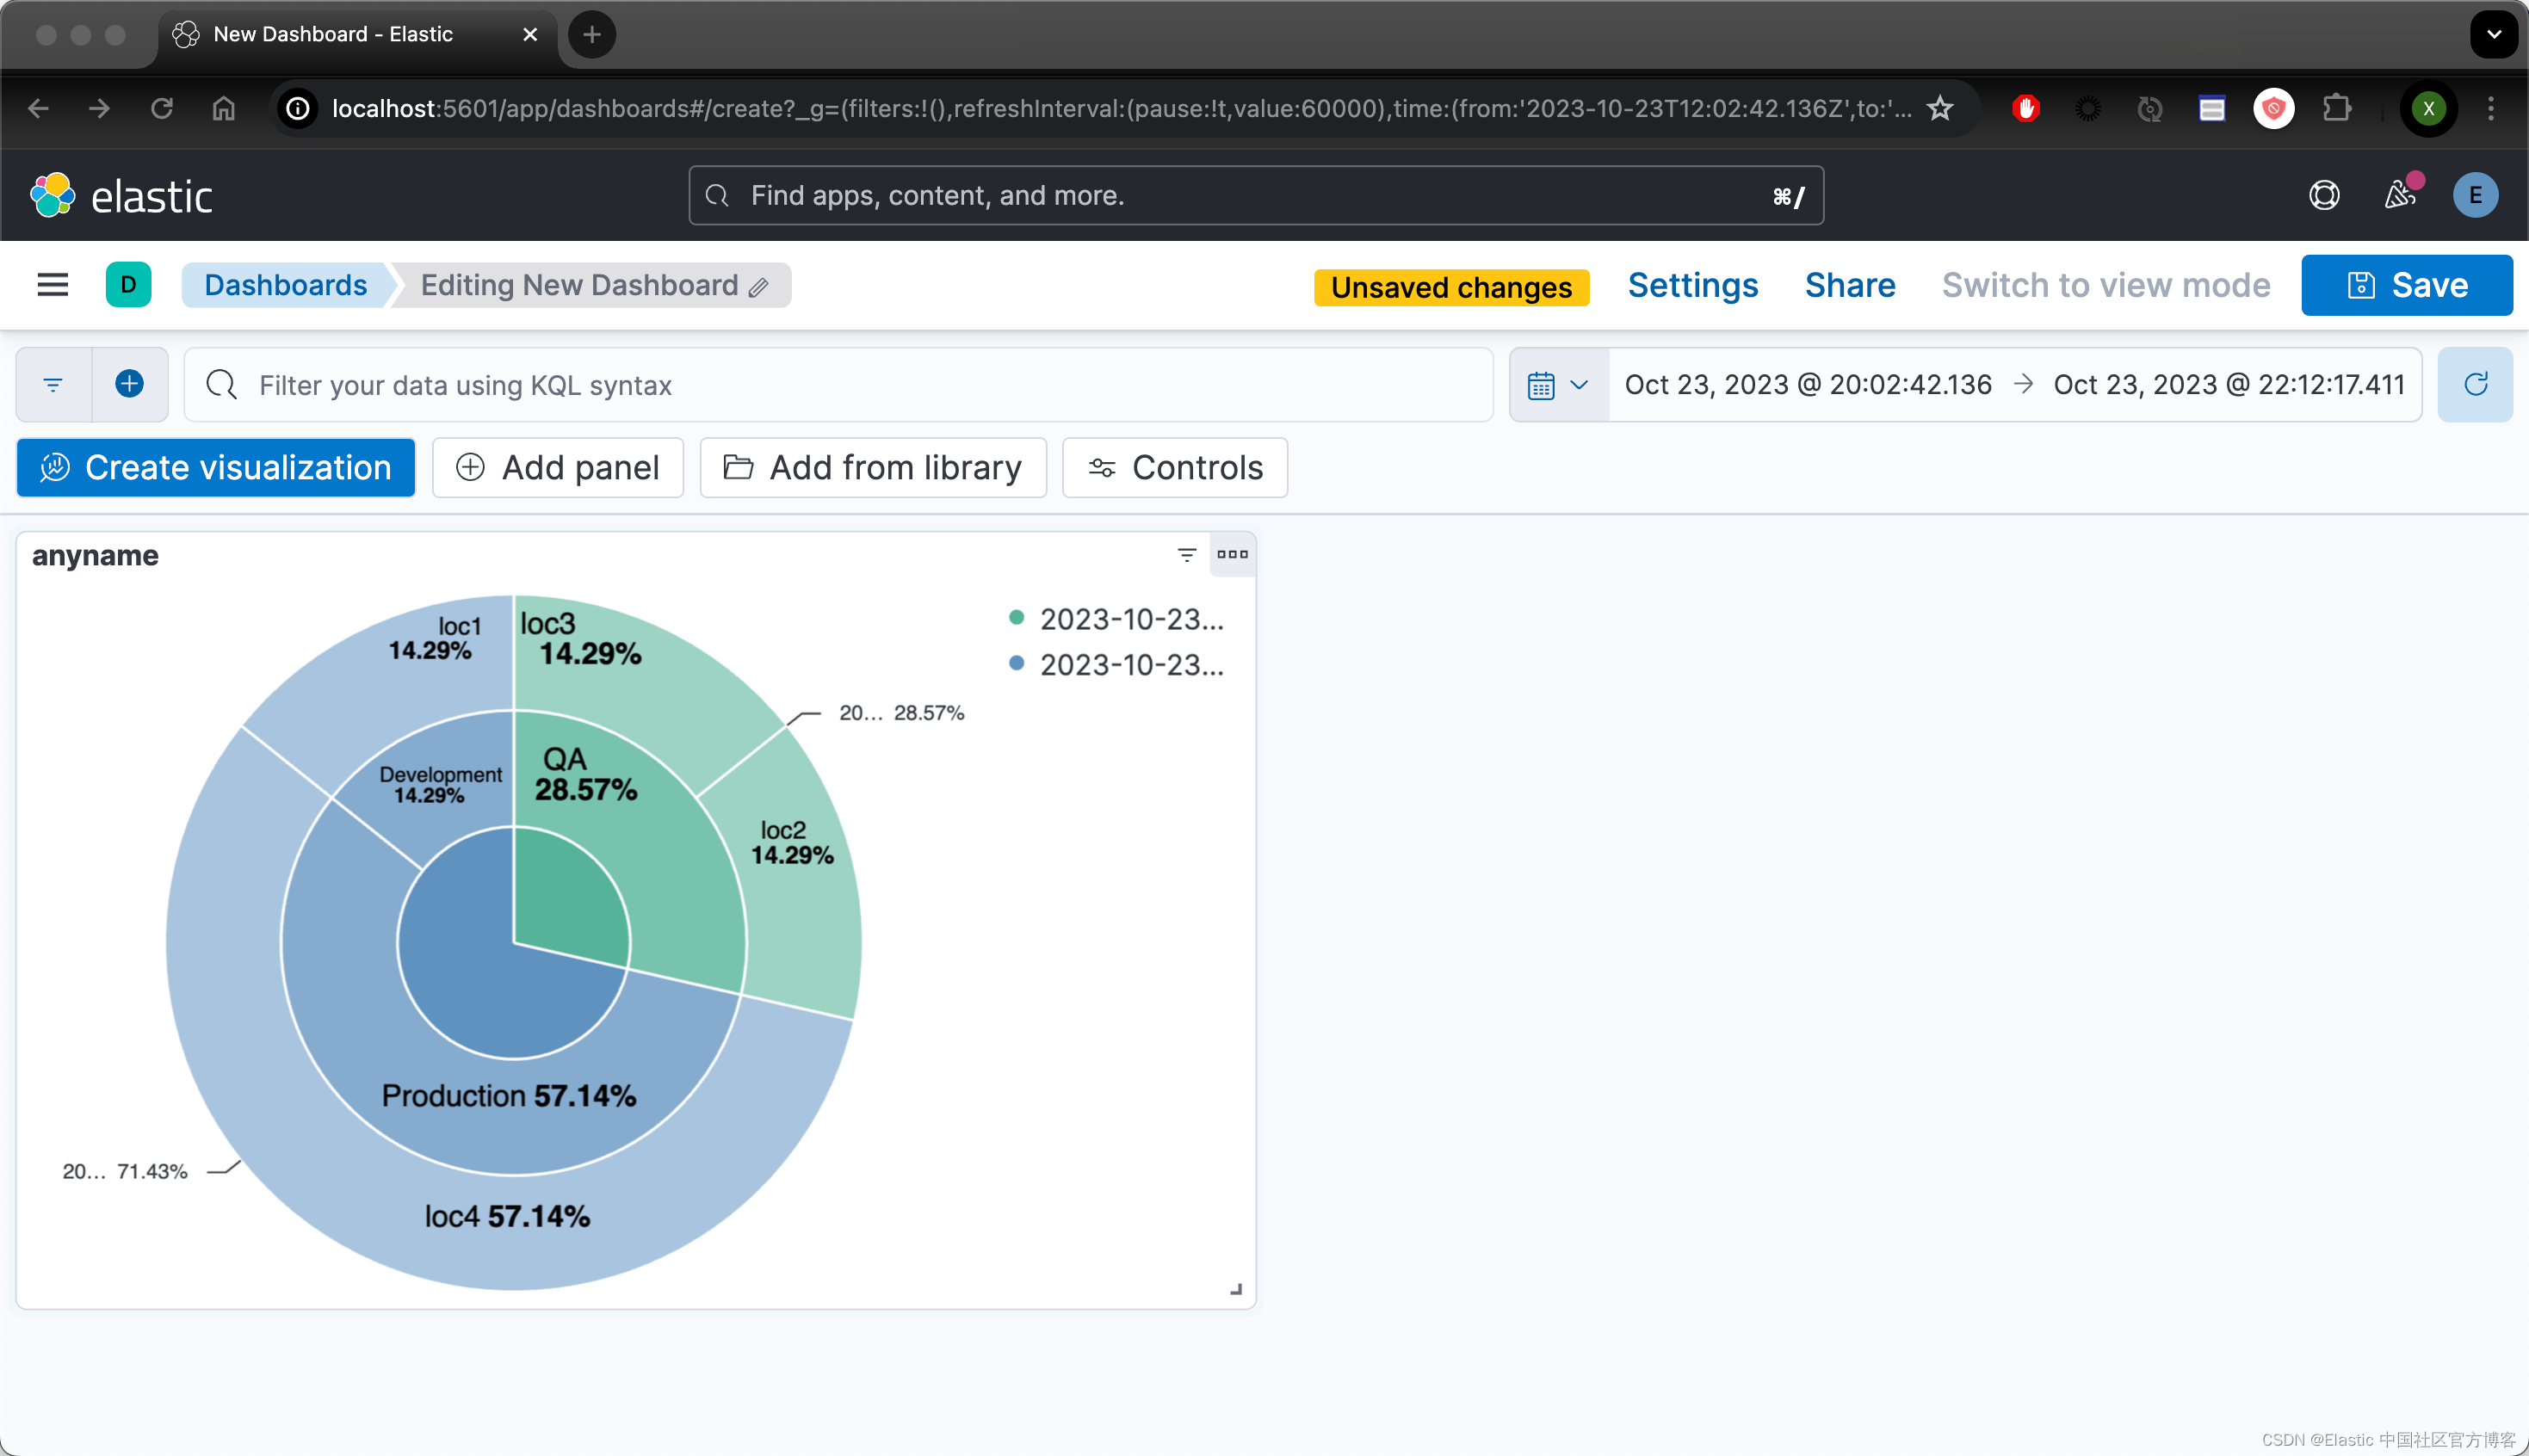The image size is (2529, 1456).
Task: Click the refresh query button
Action: (x=2475, y=384)
